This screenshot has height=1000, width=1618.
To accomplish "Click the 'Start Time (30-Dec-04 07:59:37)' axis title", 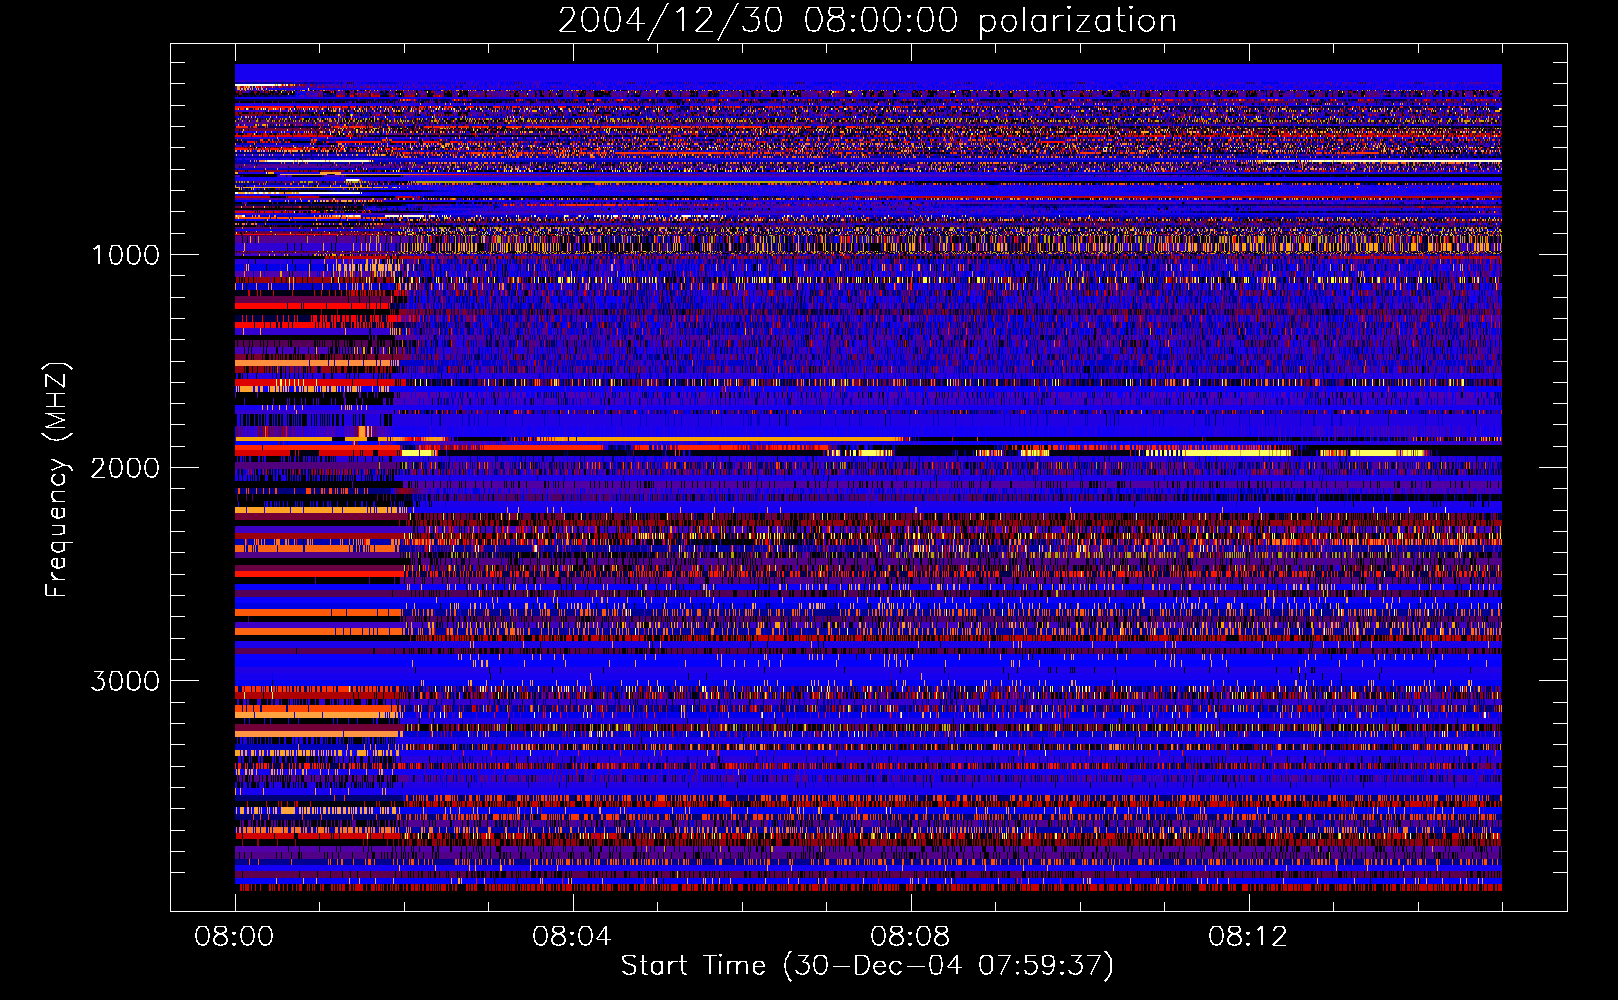I will click(x=867, y=966).
